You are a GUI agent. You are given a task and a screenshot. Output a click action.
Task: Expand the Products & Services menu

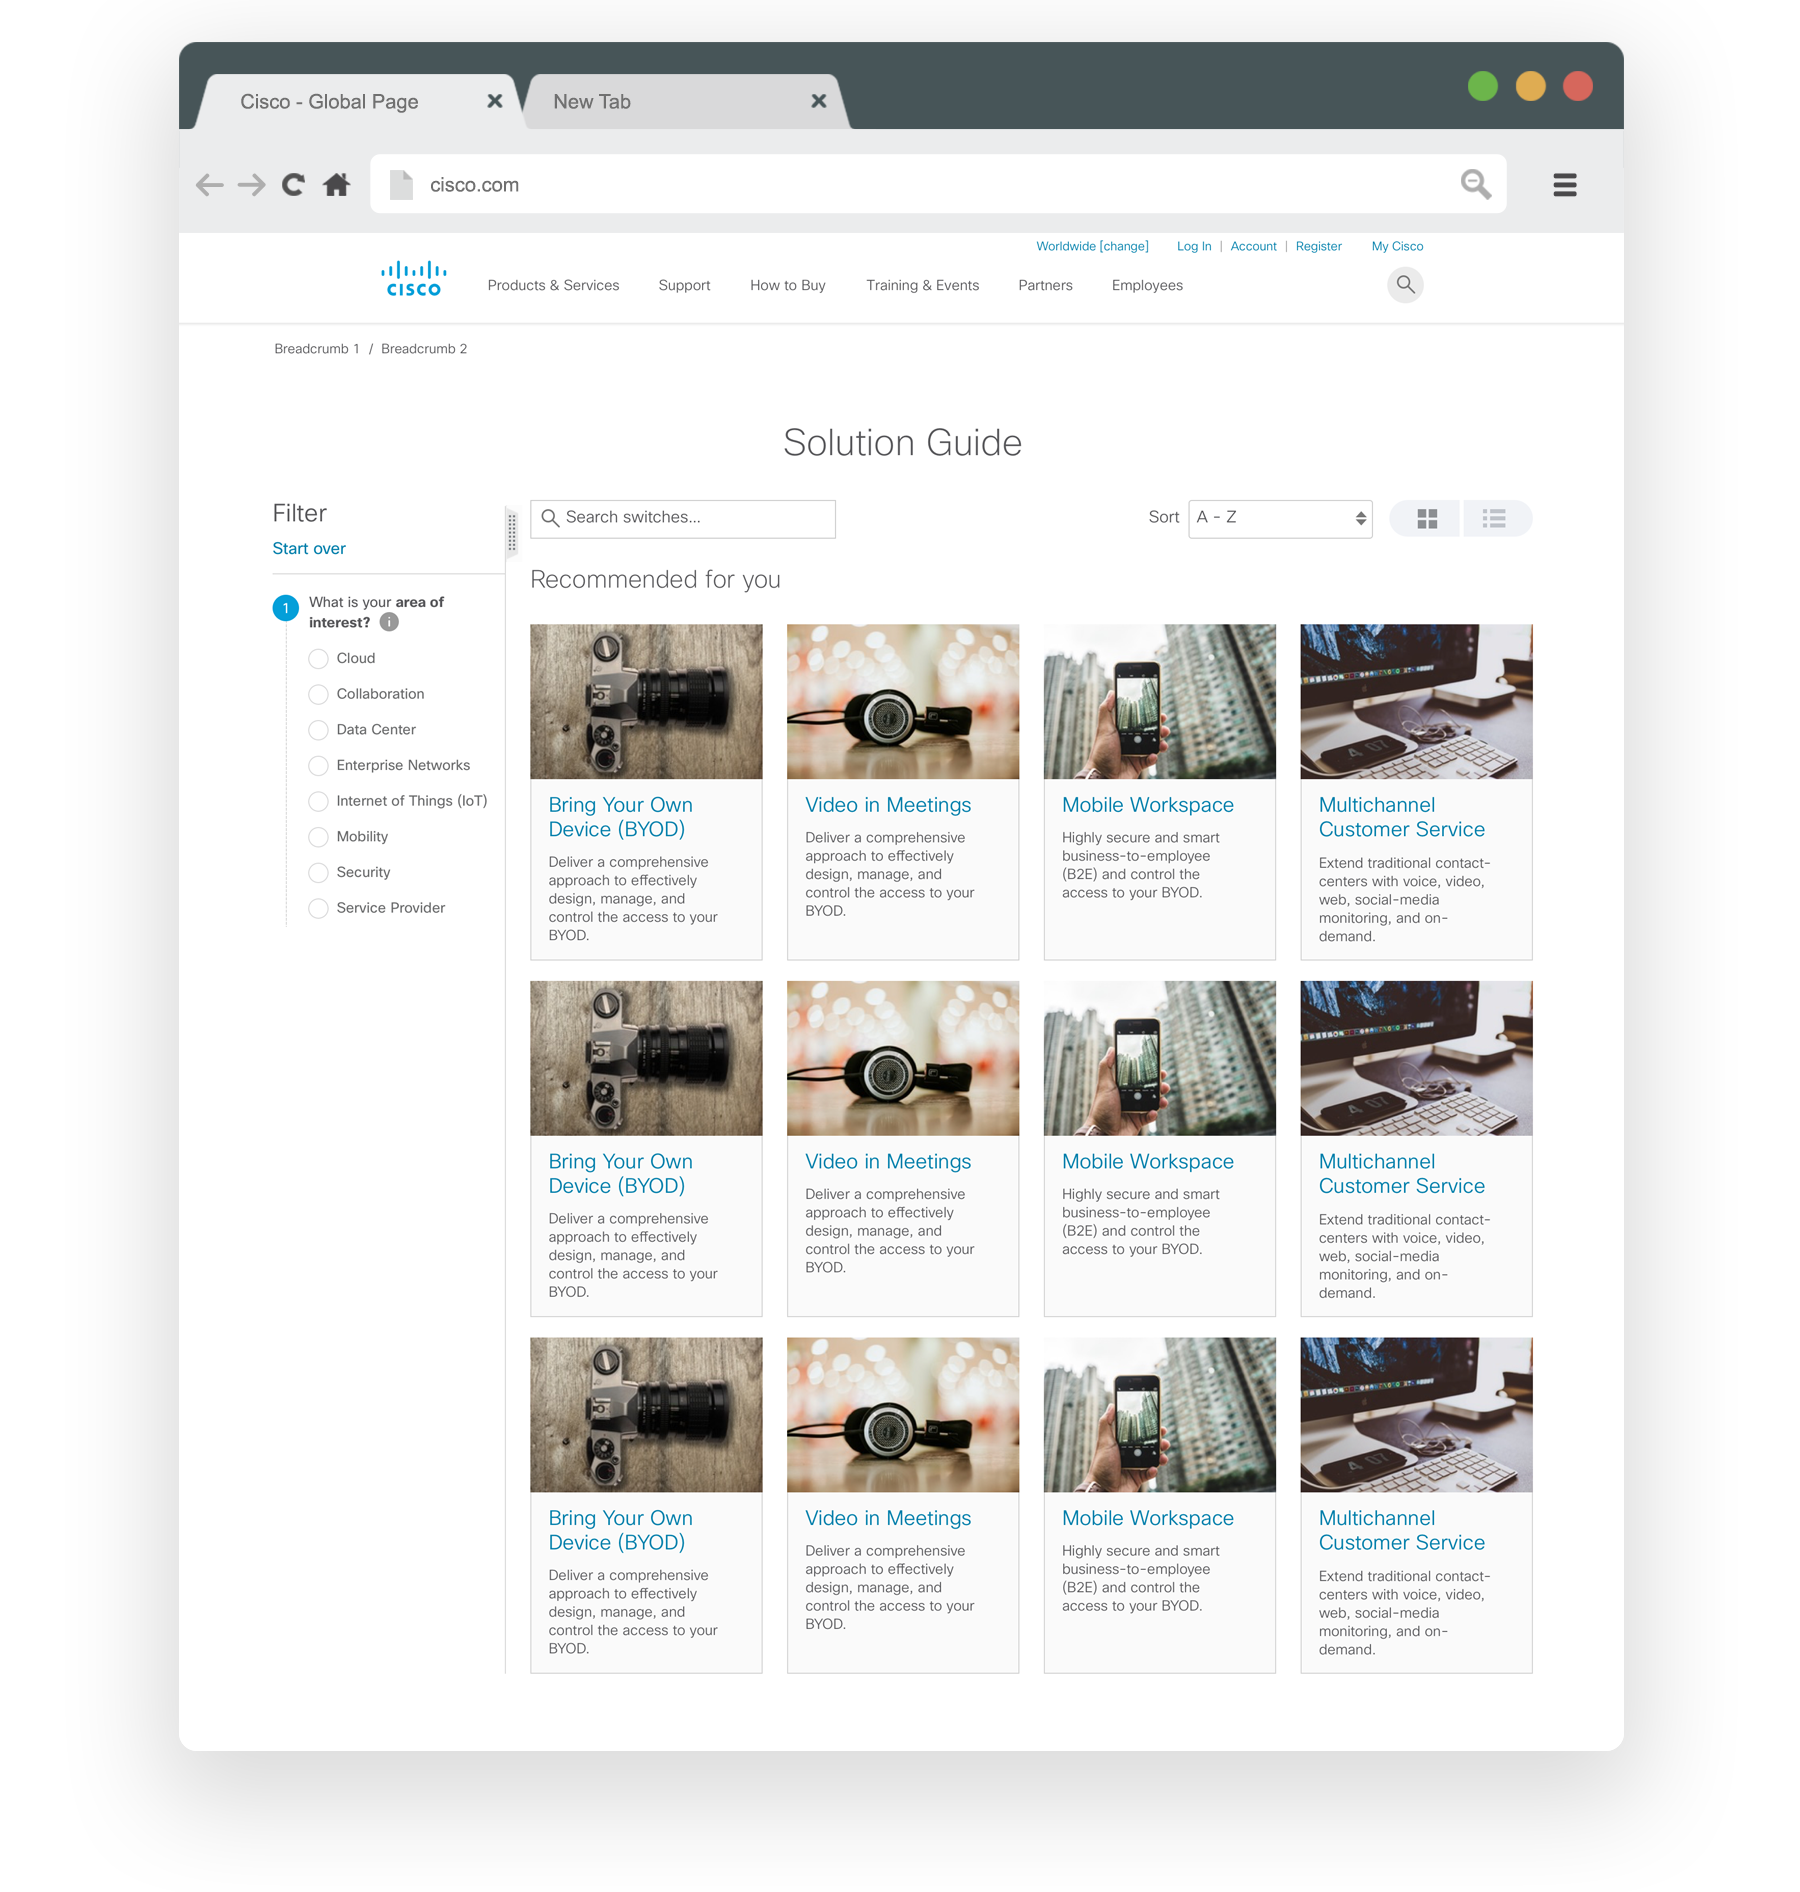pyautogui.click(x=553, y=286)
